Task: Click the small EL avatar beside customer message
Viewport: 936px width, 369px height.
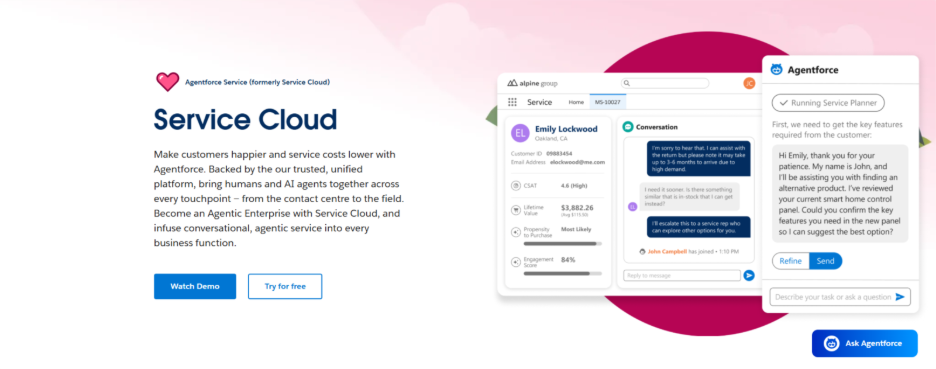Action: (632, 207)
